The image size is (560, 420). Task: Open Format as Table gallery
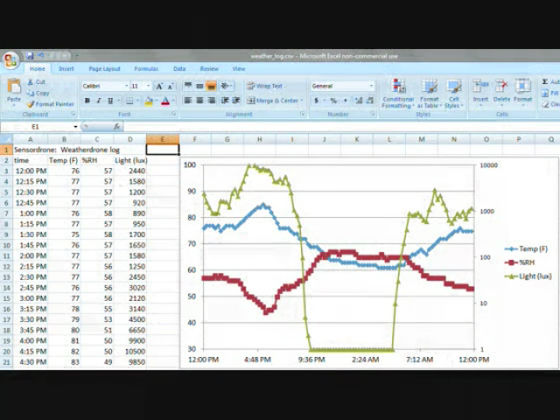coord(430,94)
